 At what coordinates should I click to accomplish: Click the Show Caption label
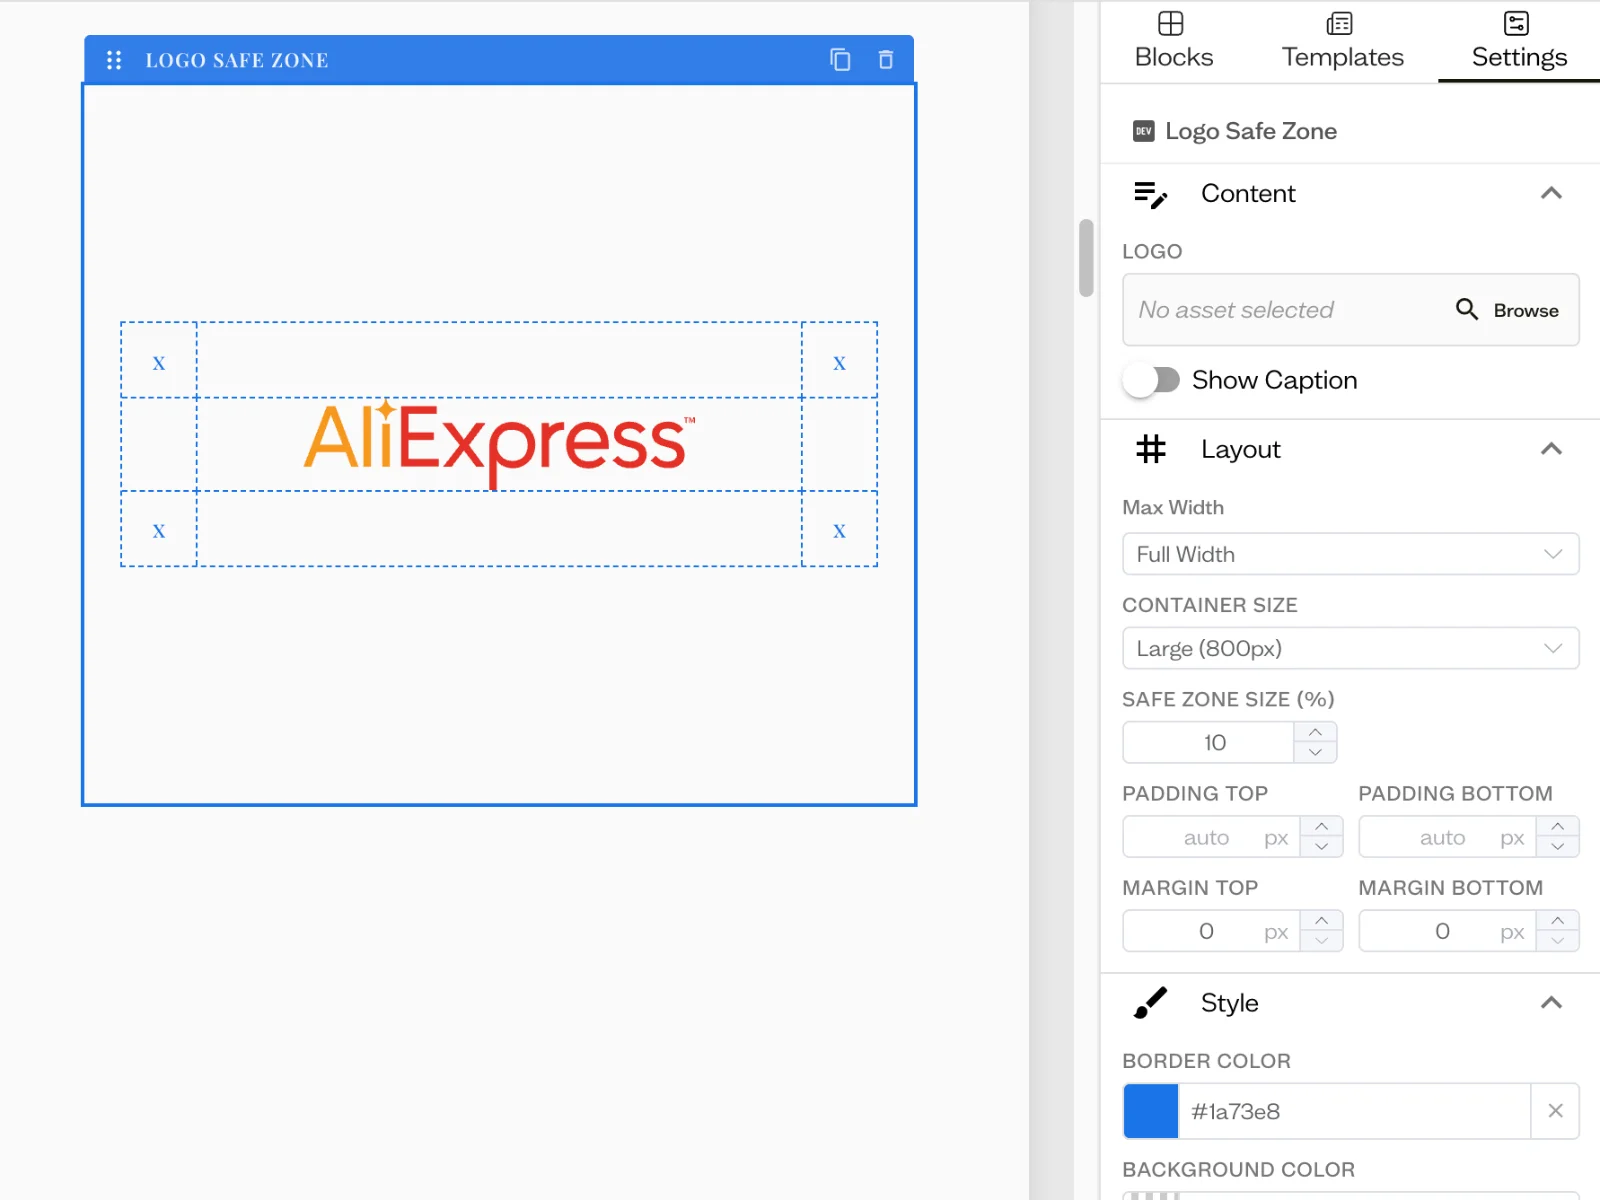(1275, 380)
